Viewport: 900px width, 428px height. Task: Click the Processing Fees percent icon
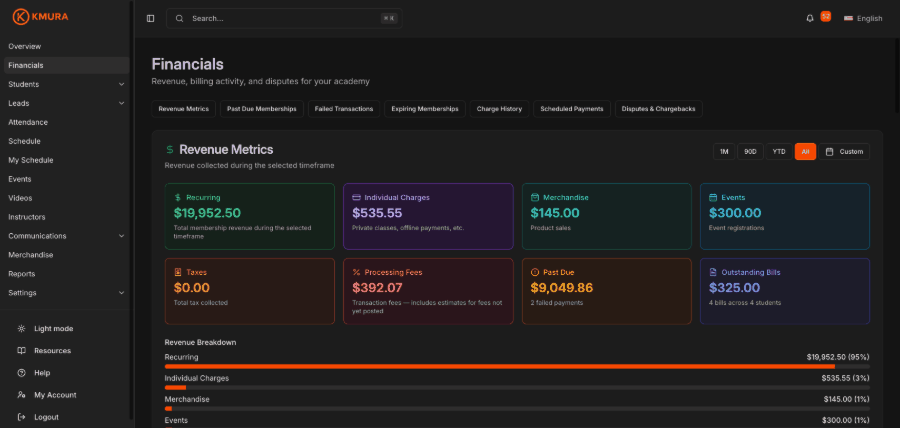pos(356,272)
